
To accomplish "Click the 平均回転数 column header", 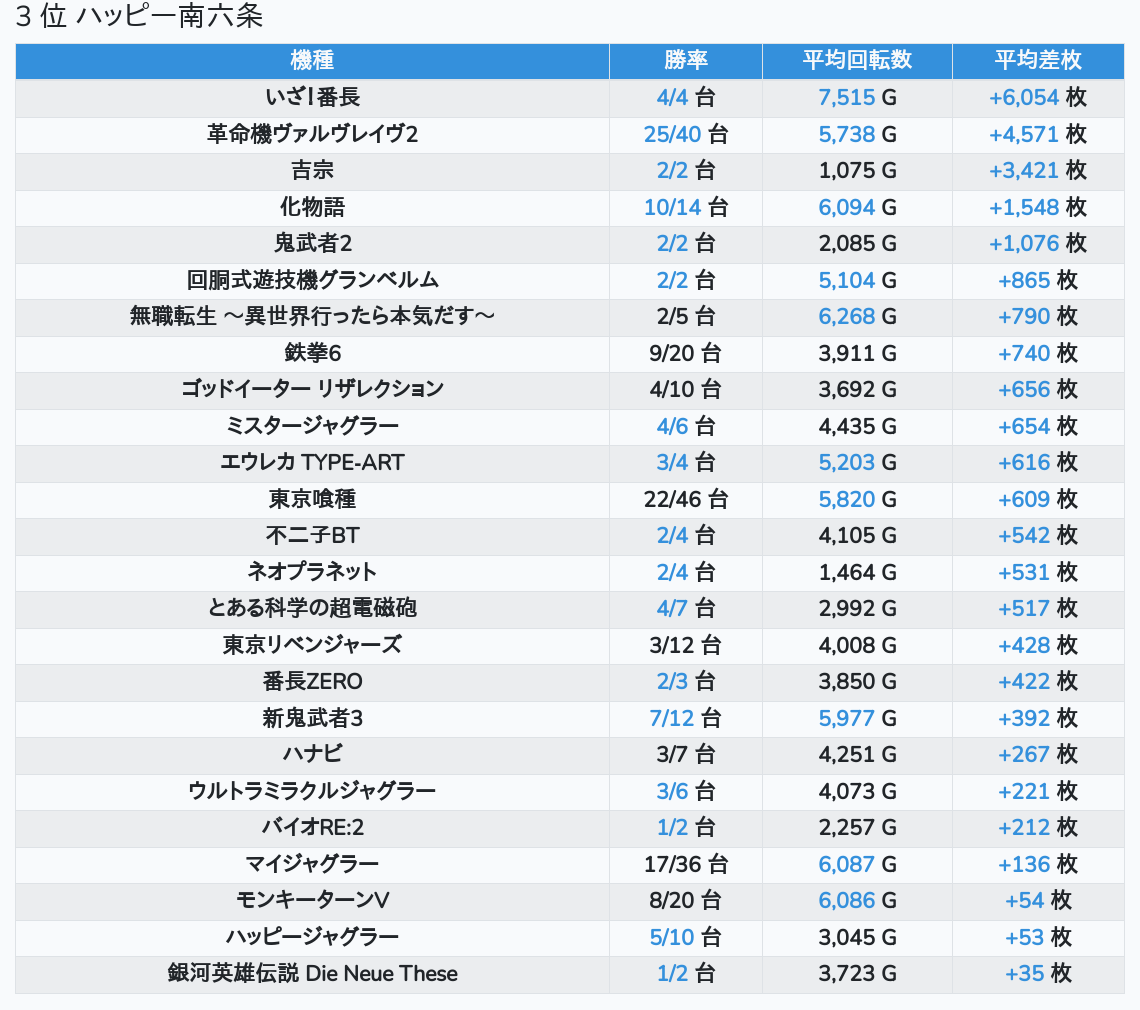I will point(857,61).
